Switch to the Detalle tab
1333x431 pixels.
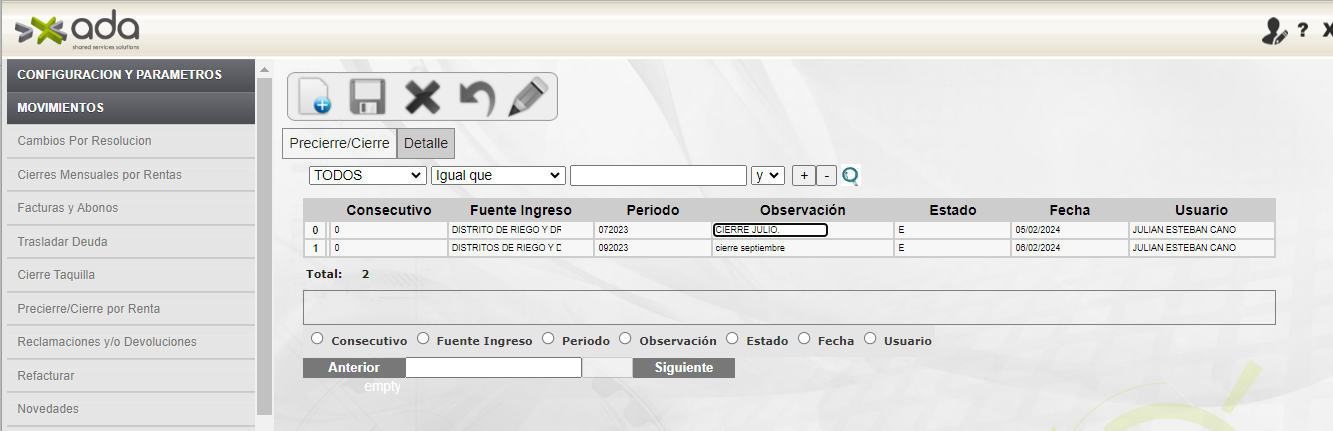pos(426,143)
